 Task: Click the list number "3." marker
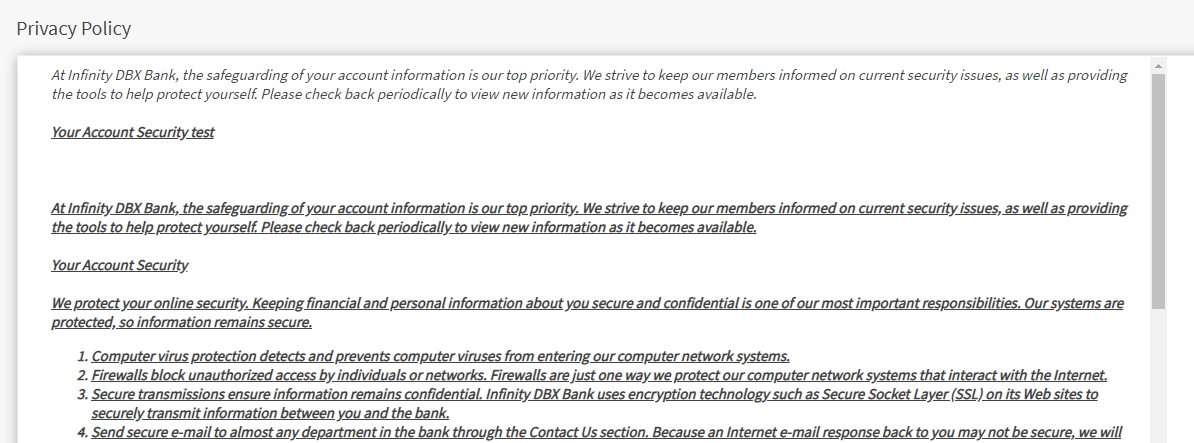point(83,394)
